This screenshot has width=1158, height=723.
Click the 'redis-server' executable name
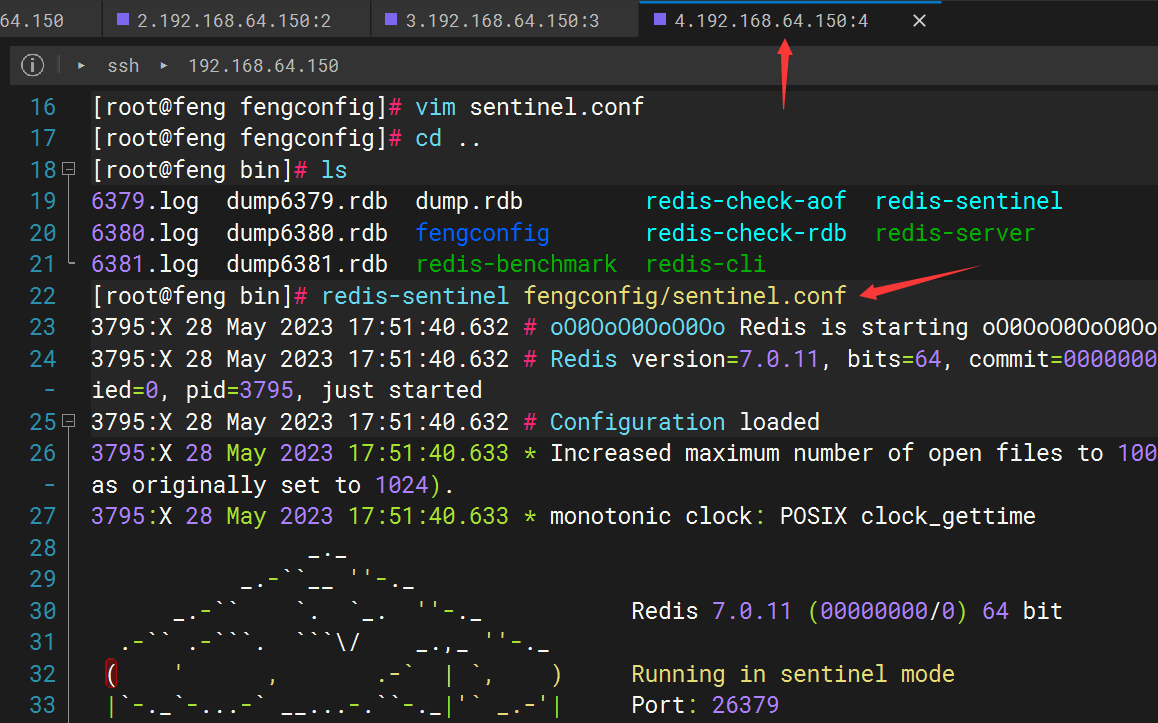pyautogui.click(x=955, y=233)
